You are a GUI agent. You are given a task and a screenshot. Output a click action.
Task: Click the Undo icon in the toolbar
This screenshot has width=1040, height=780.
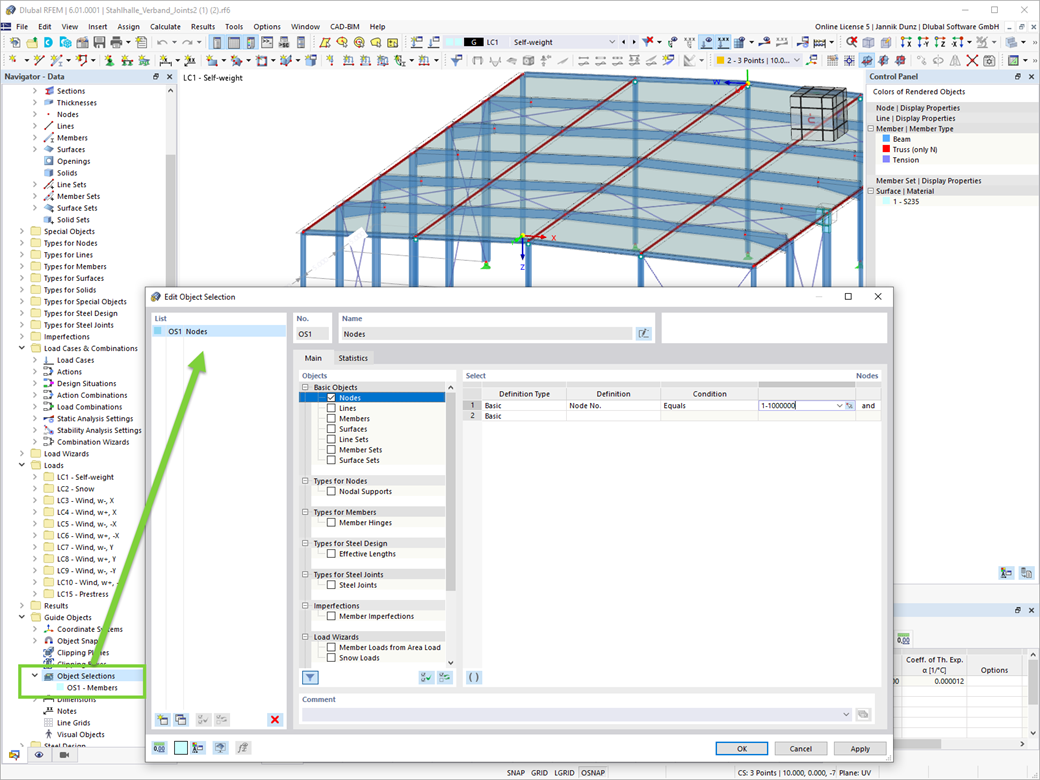pyautogui.click(x=163, y=43)
